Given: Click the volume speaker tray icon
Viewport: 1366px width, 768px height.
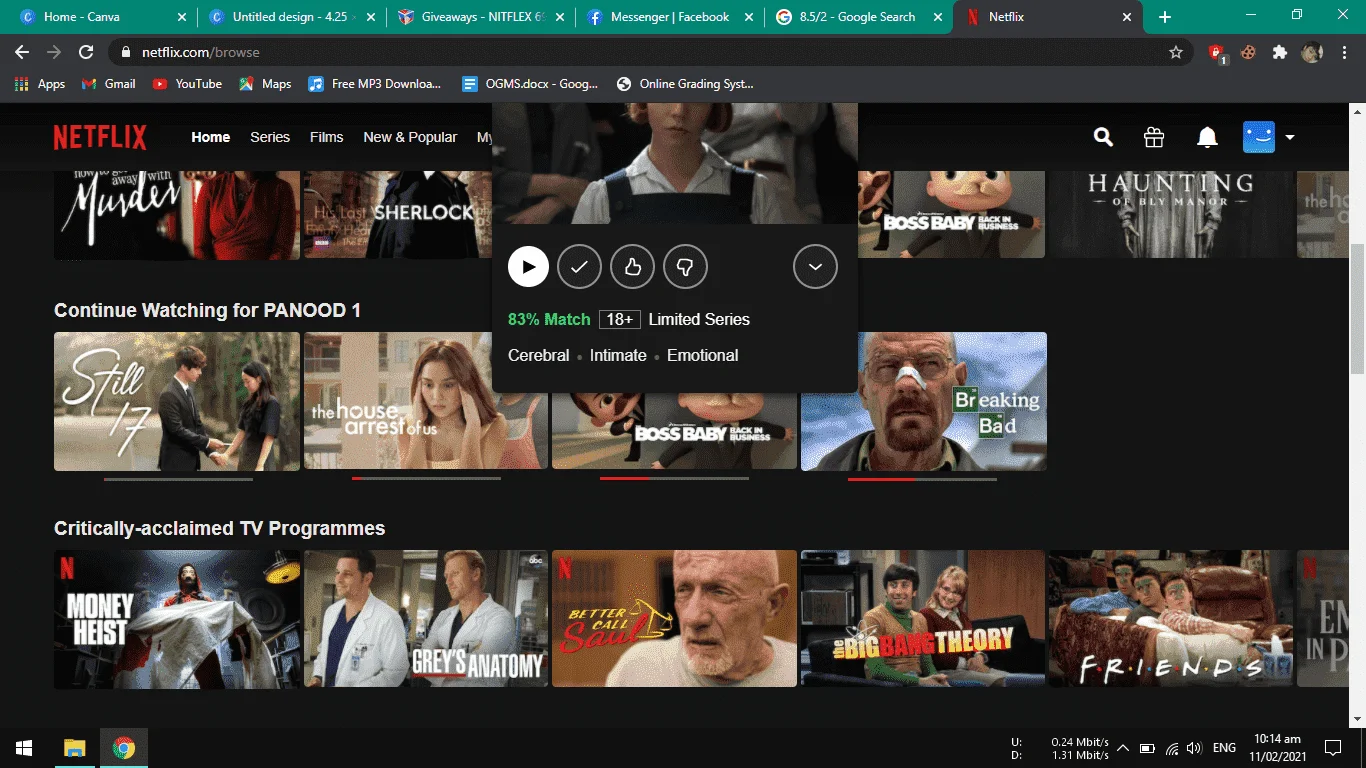Looking at the screenshot, I should click(1193, 748).
